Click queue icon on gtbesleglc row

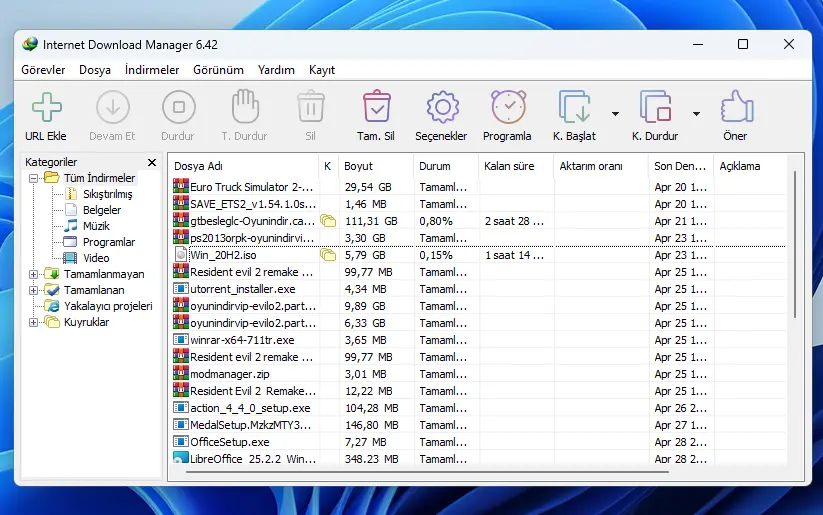pos(329,221)
